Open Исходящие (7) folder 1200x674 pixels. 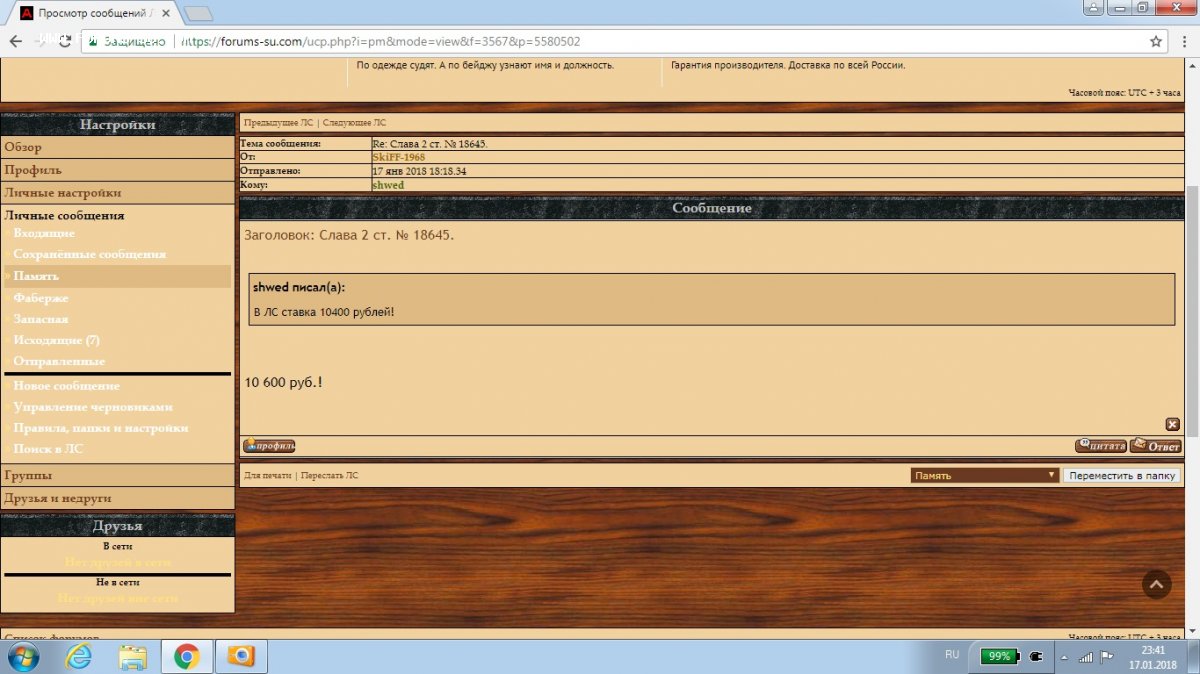tap(56, 340)
